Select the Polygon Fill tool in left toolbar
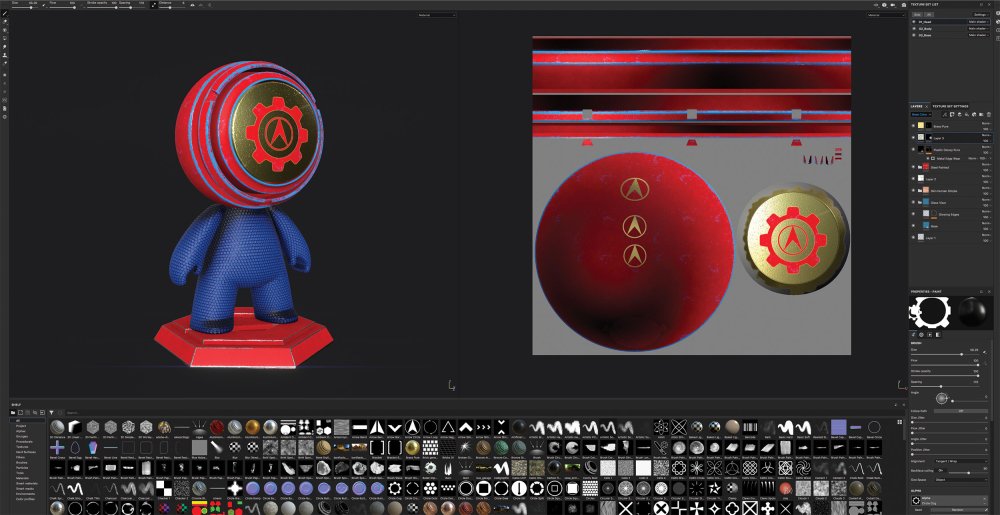Image resolution: width=1000 pixels, height=515 pixels. click(x=4, y=38)
